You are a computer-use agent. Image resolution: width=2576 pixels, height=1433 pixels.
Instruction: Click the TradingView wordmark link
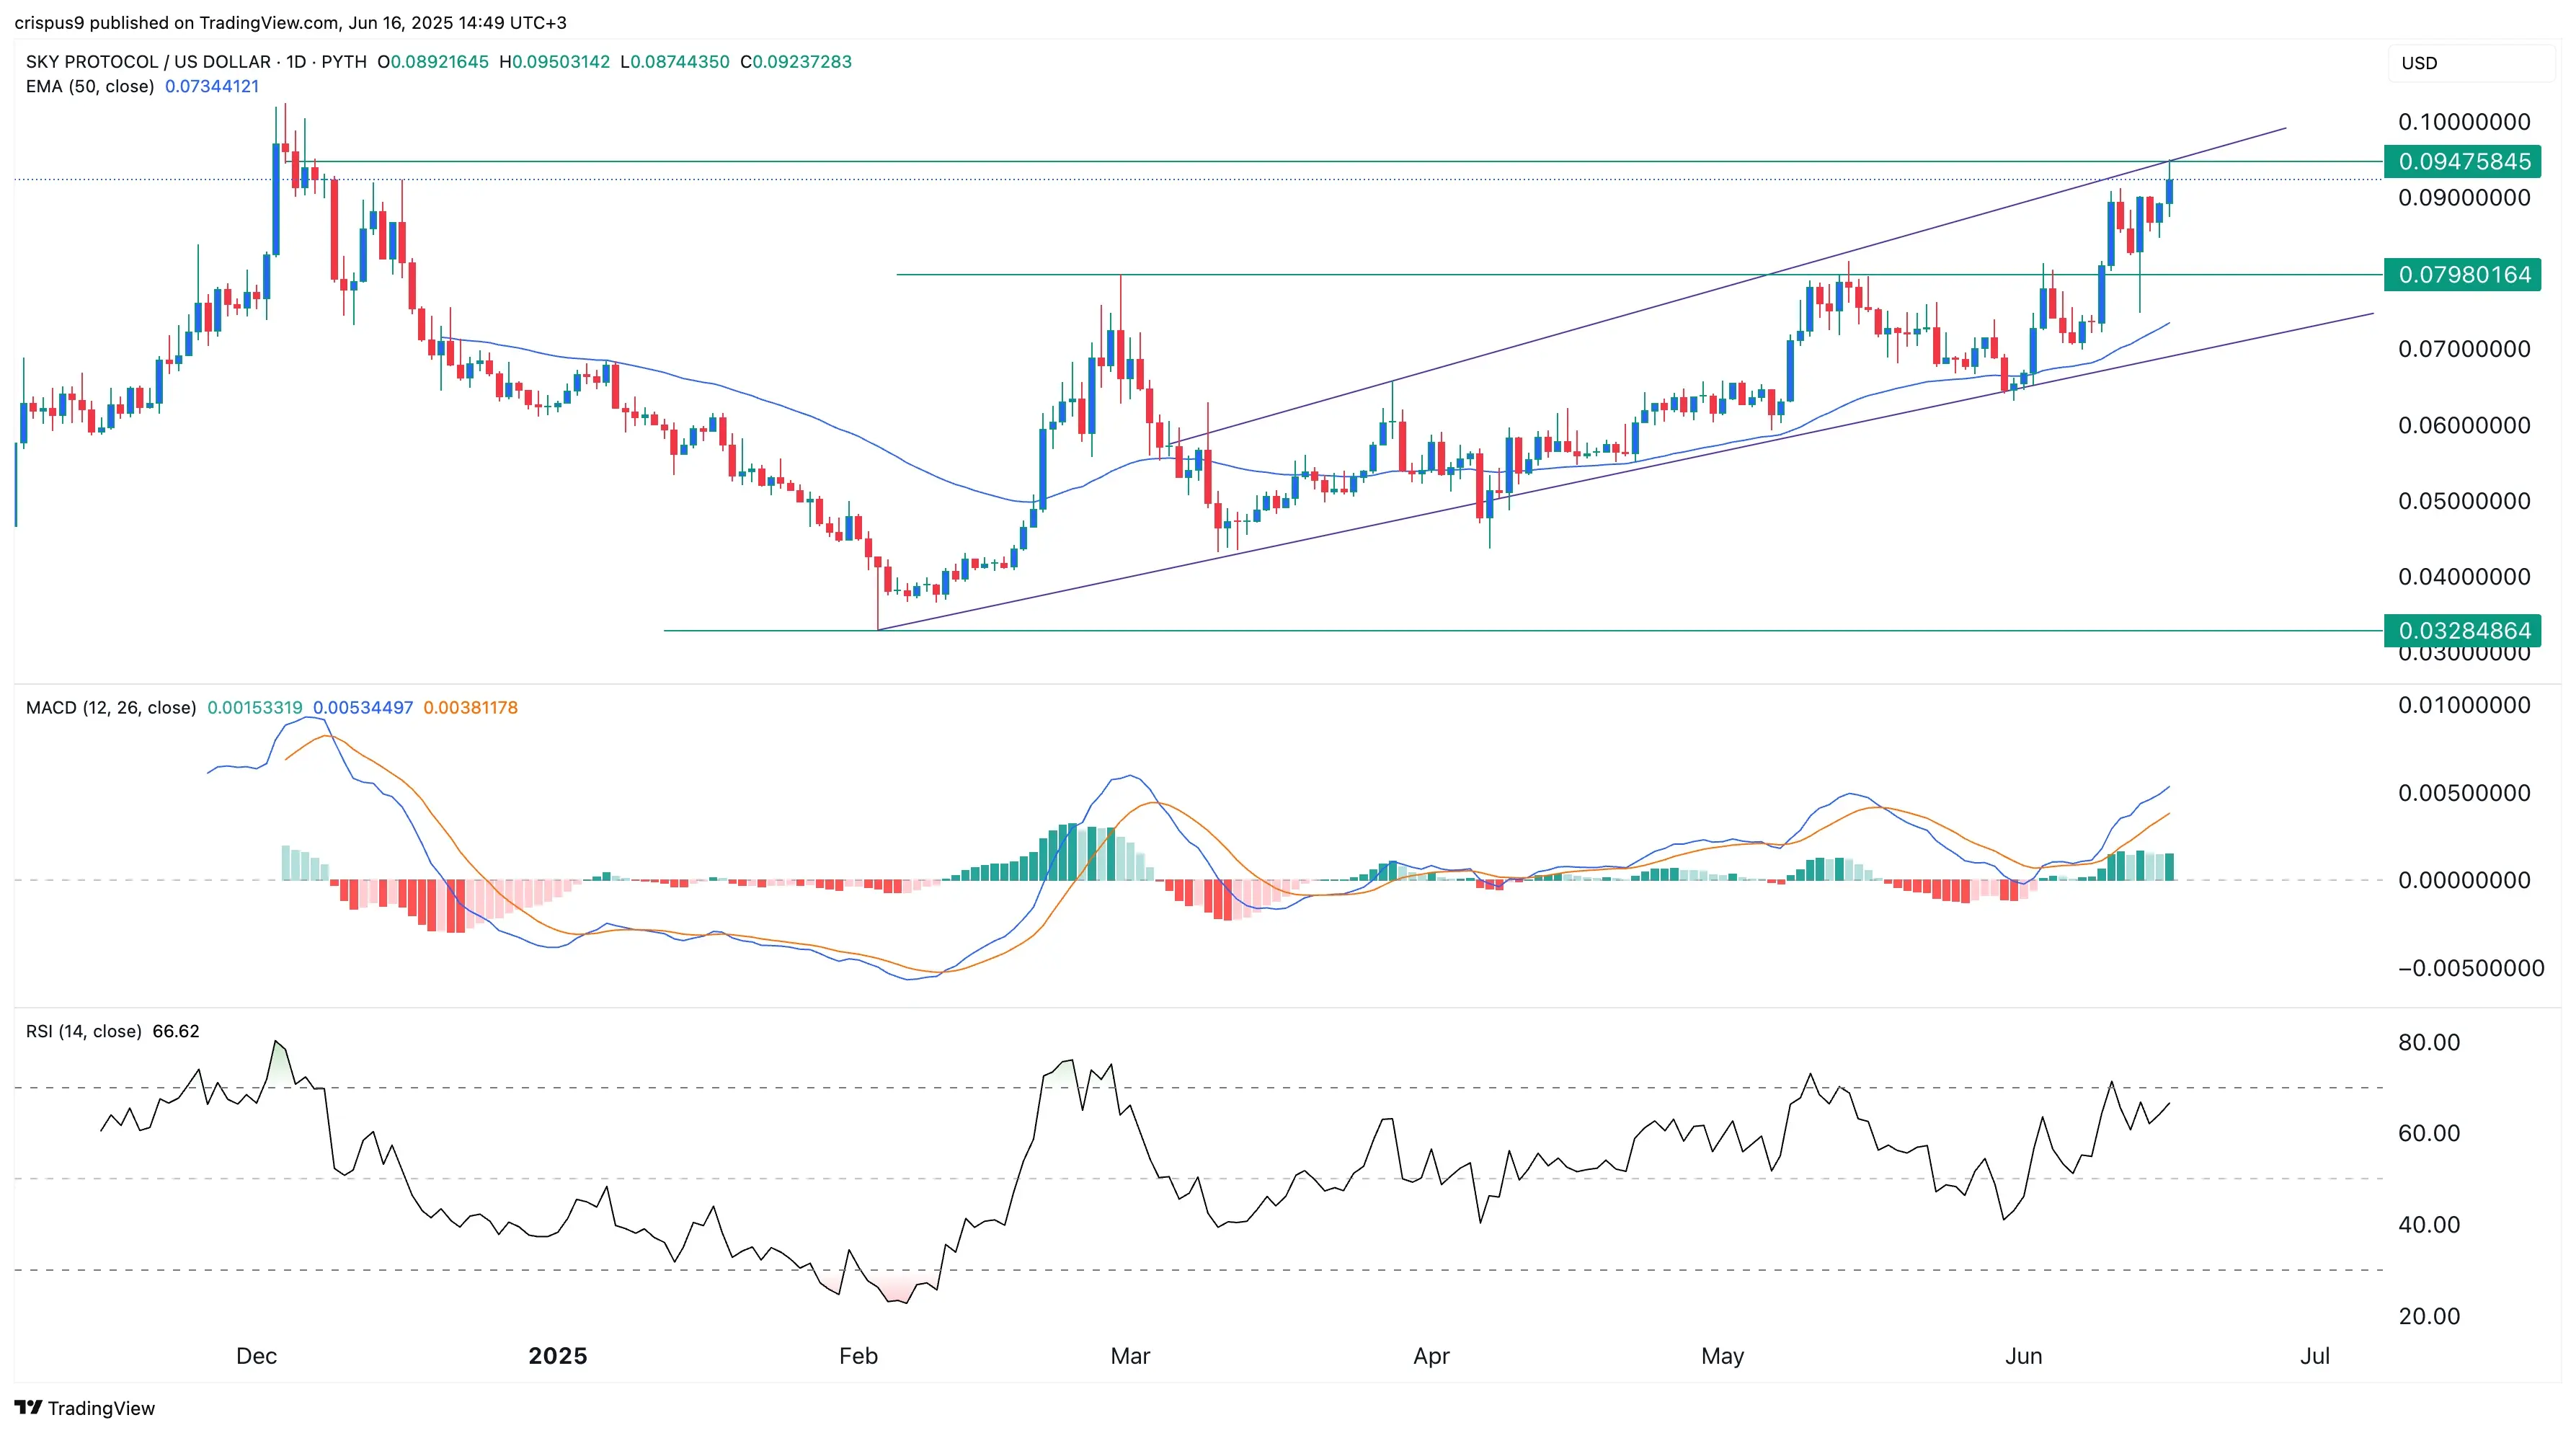click(101, 1408)
